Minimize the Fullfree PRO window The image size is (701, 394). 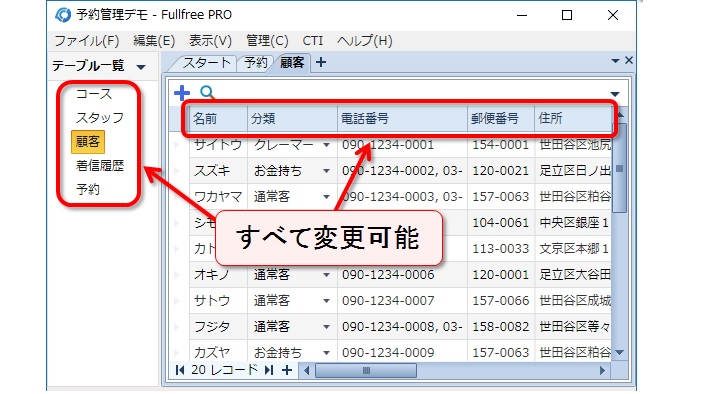point(522,15)
